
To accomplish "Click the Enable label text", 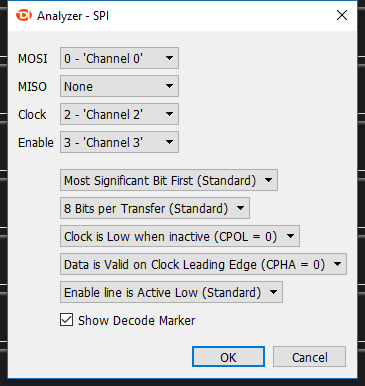I will 36,143.
